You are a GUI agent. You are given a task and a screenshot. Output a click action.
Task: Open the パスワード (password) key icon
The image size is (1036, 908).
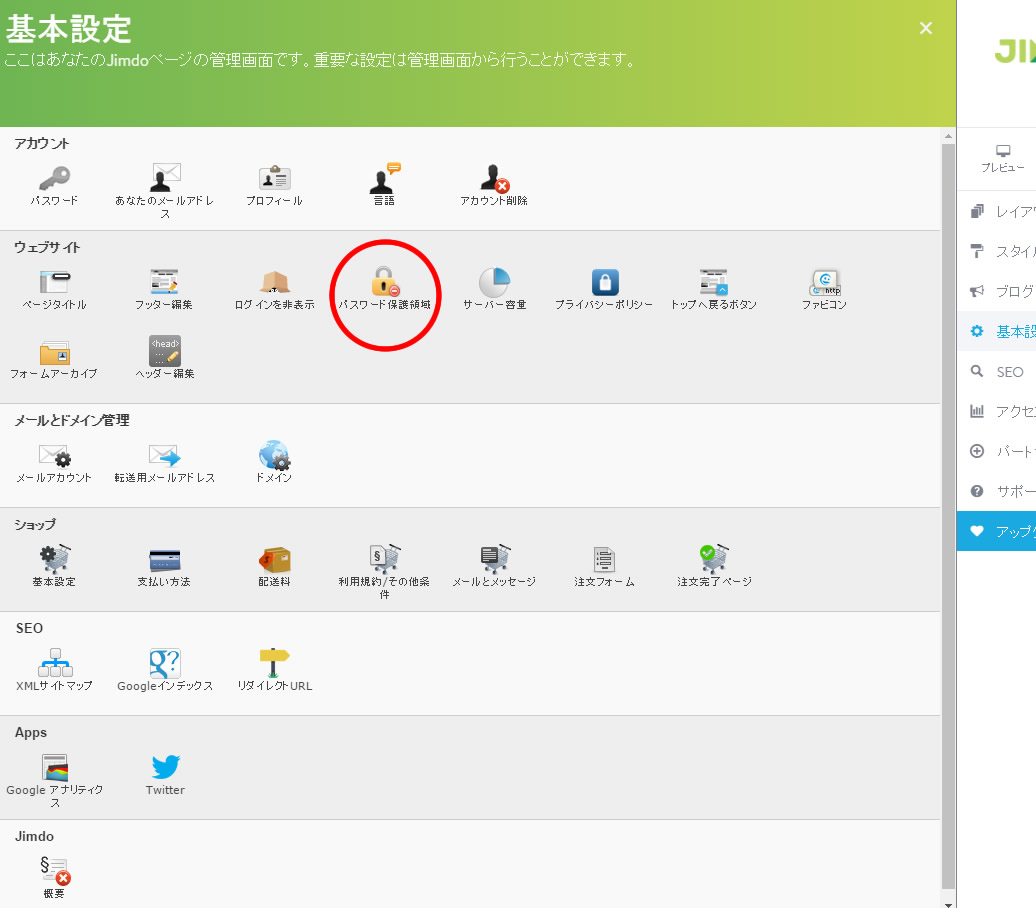[54, 178]
